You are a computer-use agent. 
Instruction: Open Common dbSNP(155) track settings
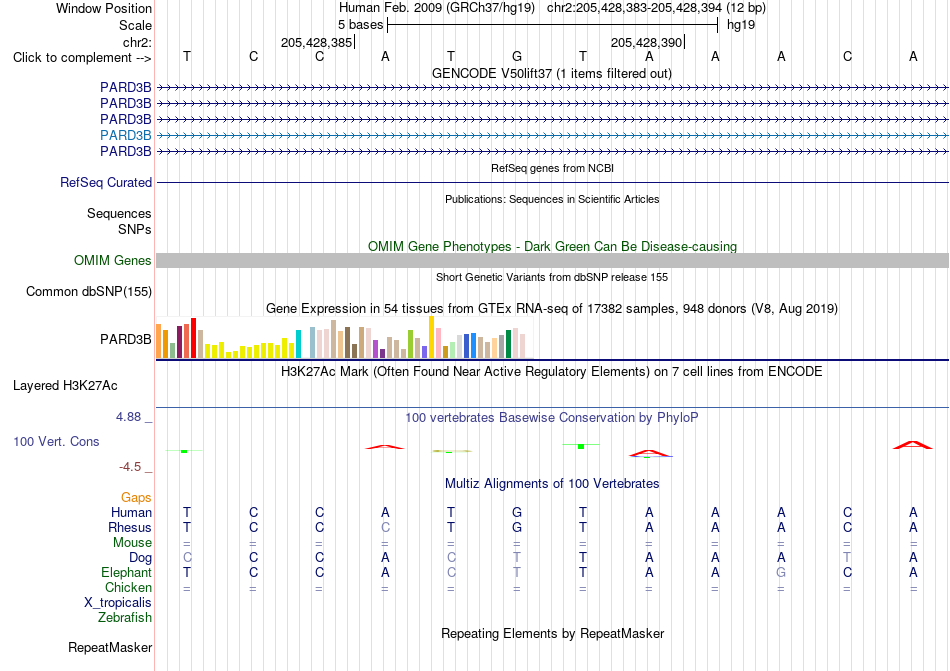pyautogui.click(x=89, y=291)
